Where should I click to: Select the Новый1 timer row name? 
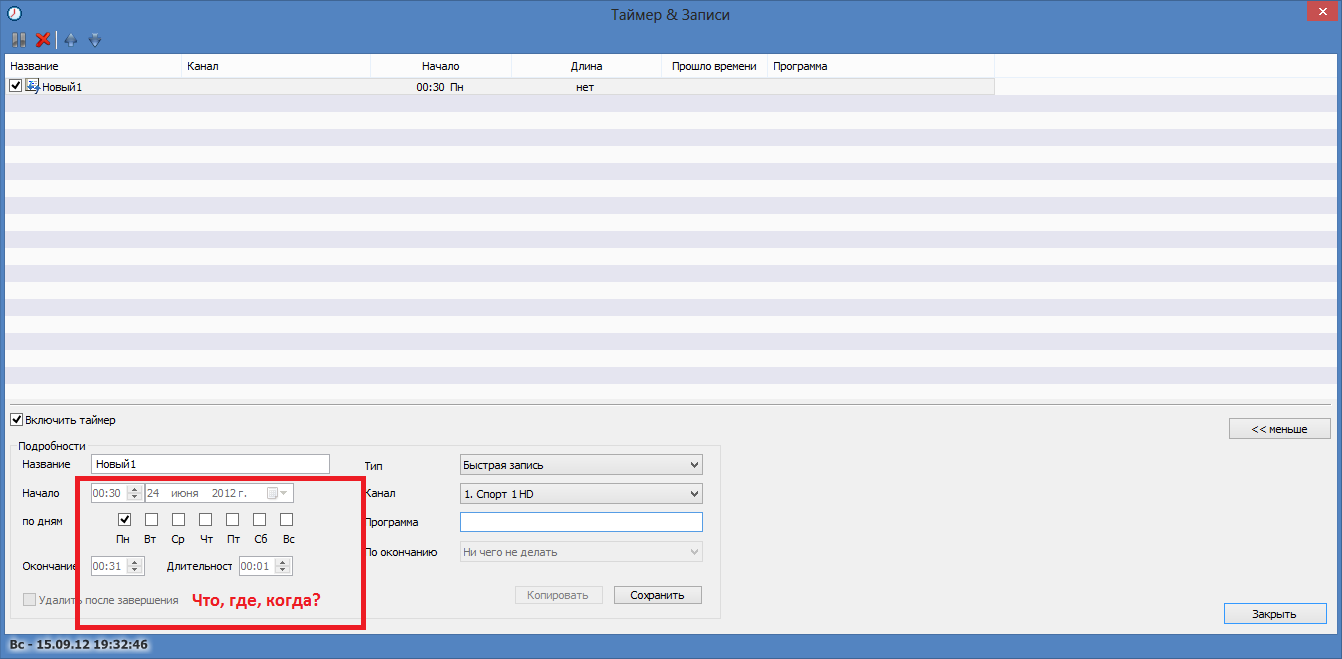pyautogui.click(x=62, y=88)
